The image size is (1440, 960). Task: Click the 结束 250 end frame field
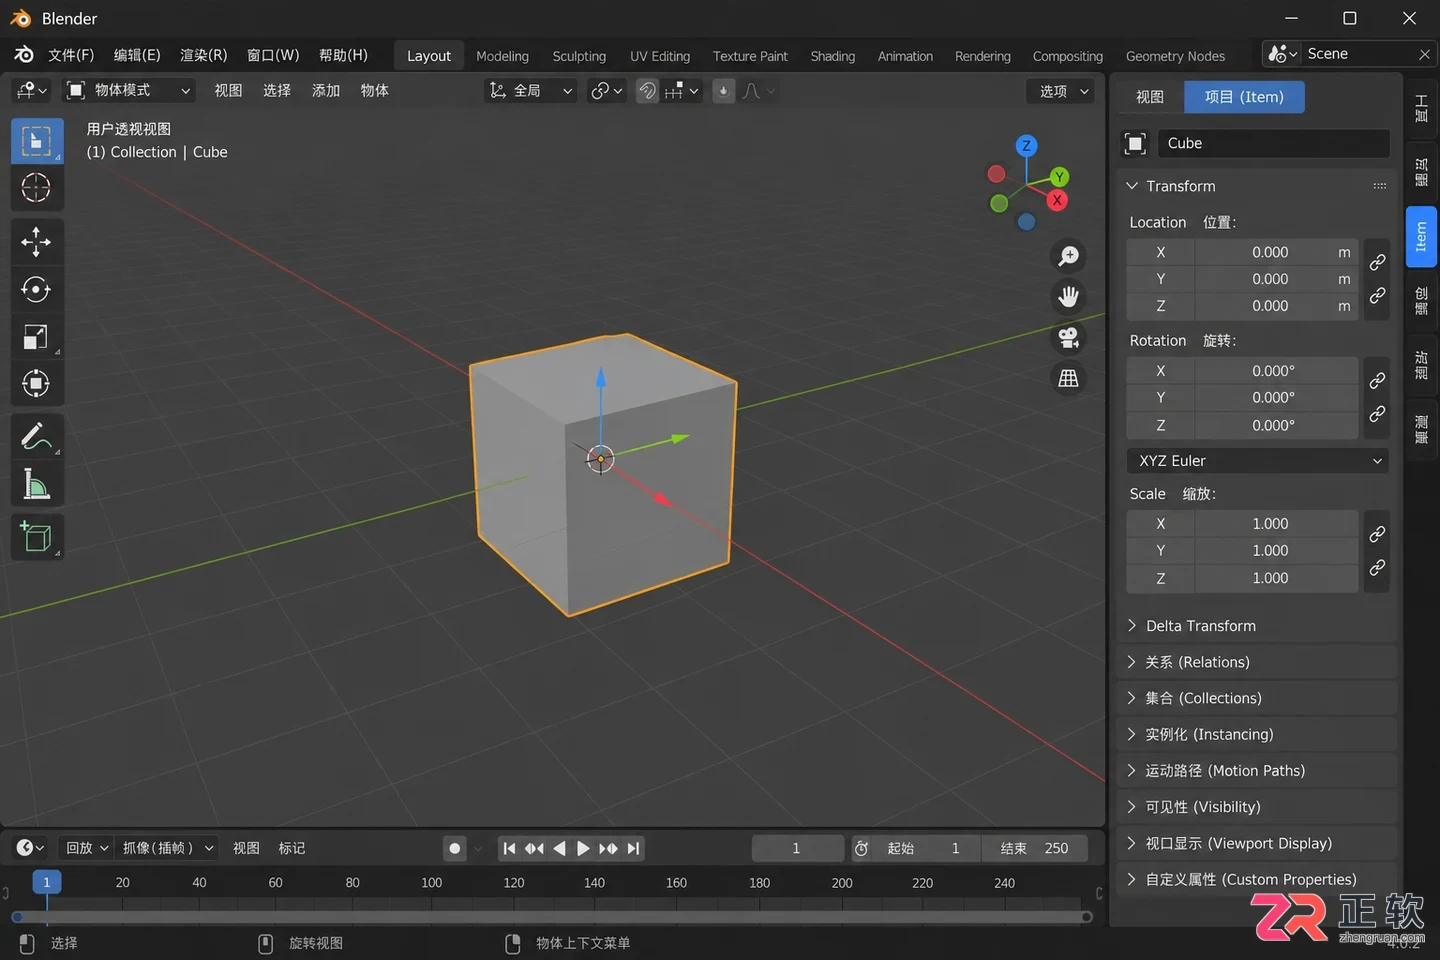tap(1034, 848)
